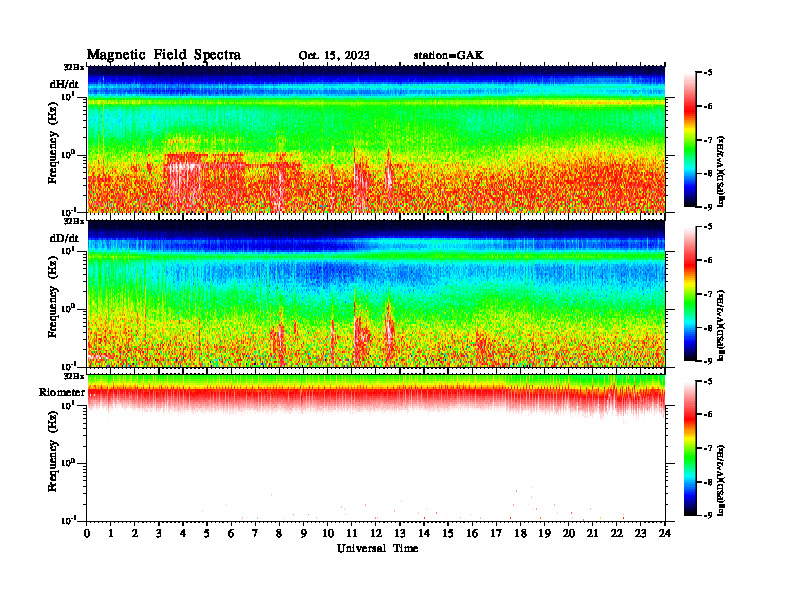Click the "-9" value on Riometer color scale
Image resolution: width=792 pixels, height=612 pixels.
point(708,515)
